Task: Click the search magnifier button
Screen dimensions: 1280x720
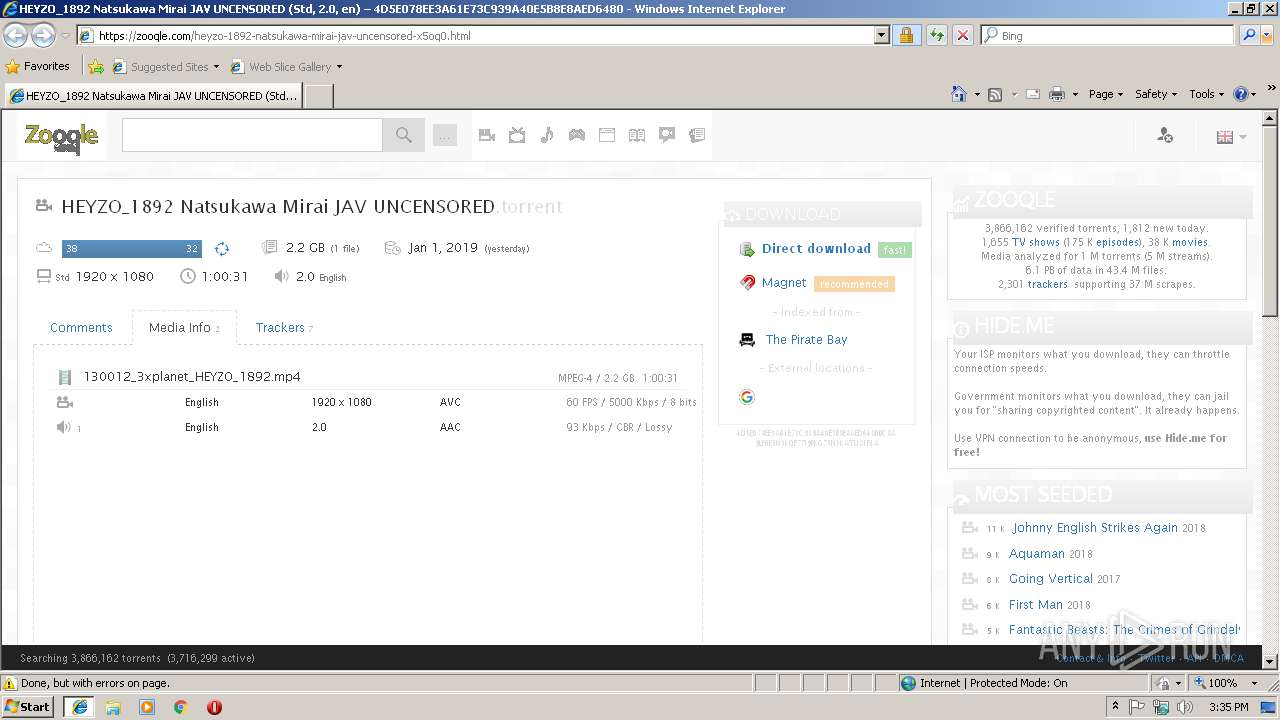Action: coord(404,135)
